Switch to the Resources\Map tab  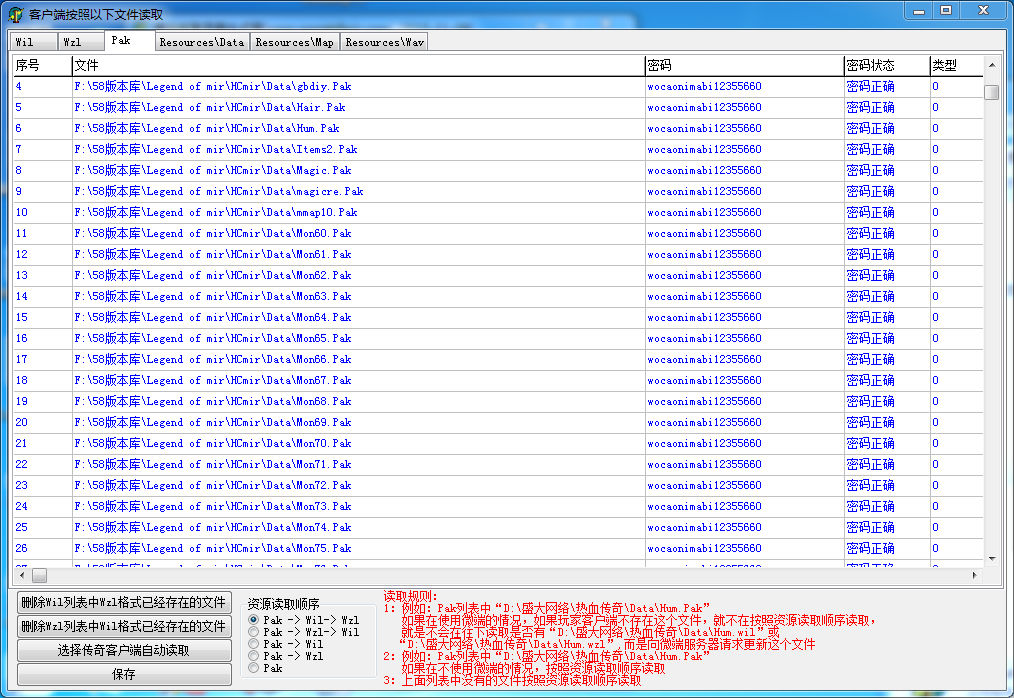[x=294, y=42]
